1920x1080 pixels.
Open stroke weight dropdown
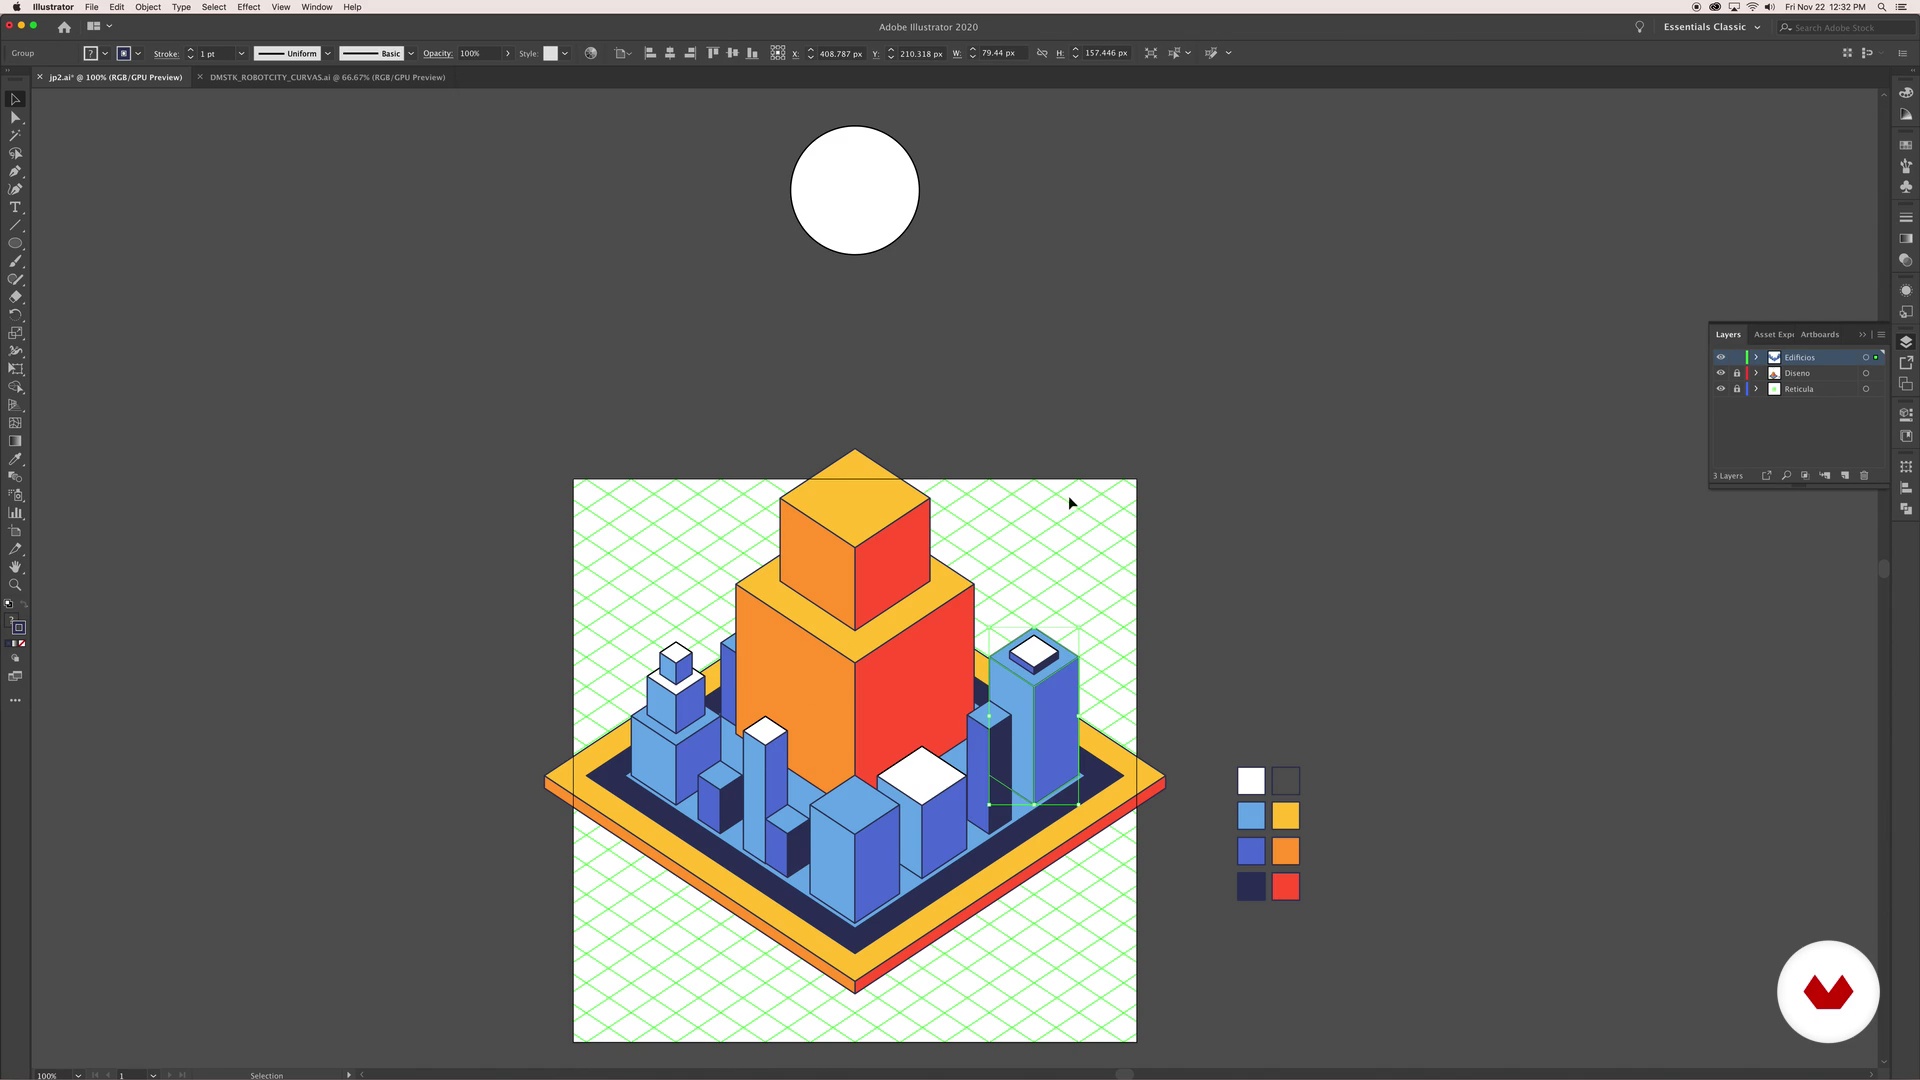[241, 53]
